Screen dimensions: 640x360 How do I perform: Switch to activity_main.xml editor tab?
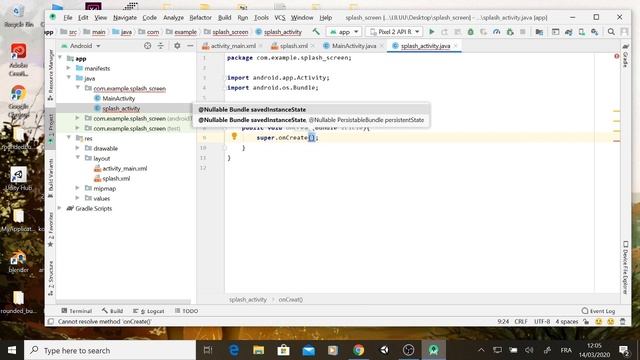coord(233,46)
